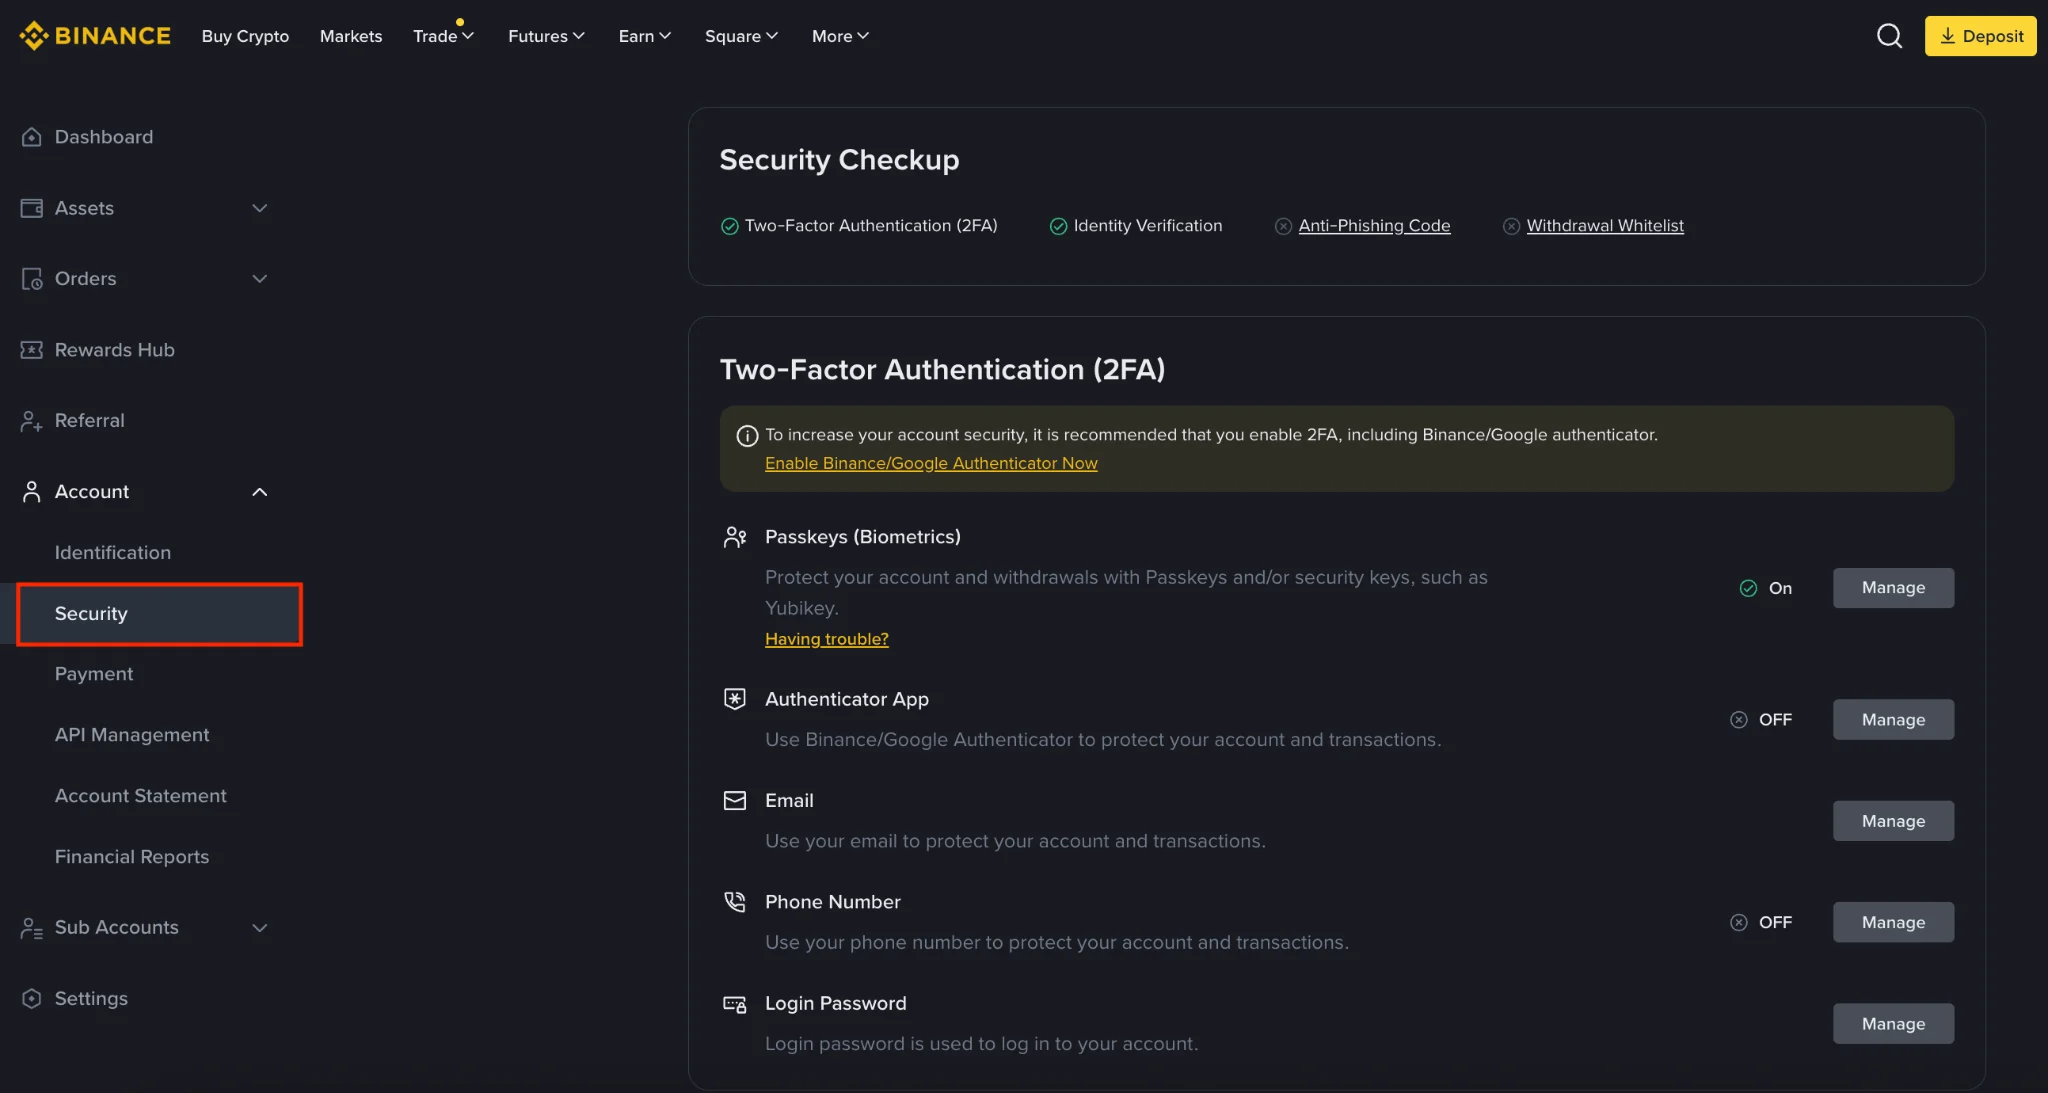
Task: Open the More dropdown menu
Action: [x=840, y=36]
